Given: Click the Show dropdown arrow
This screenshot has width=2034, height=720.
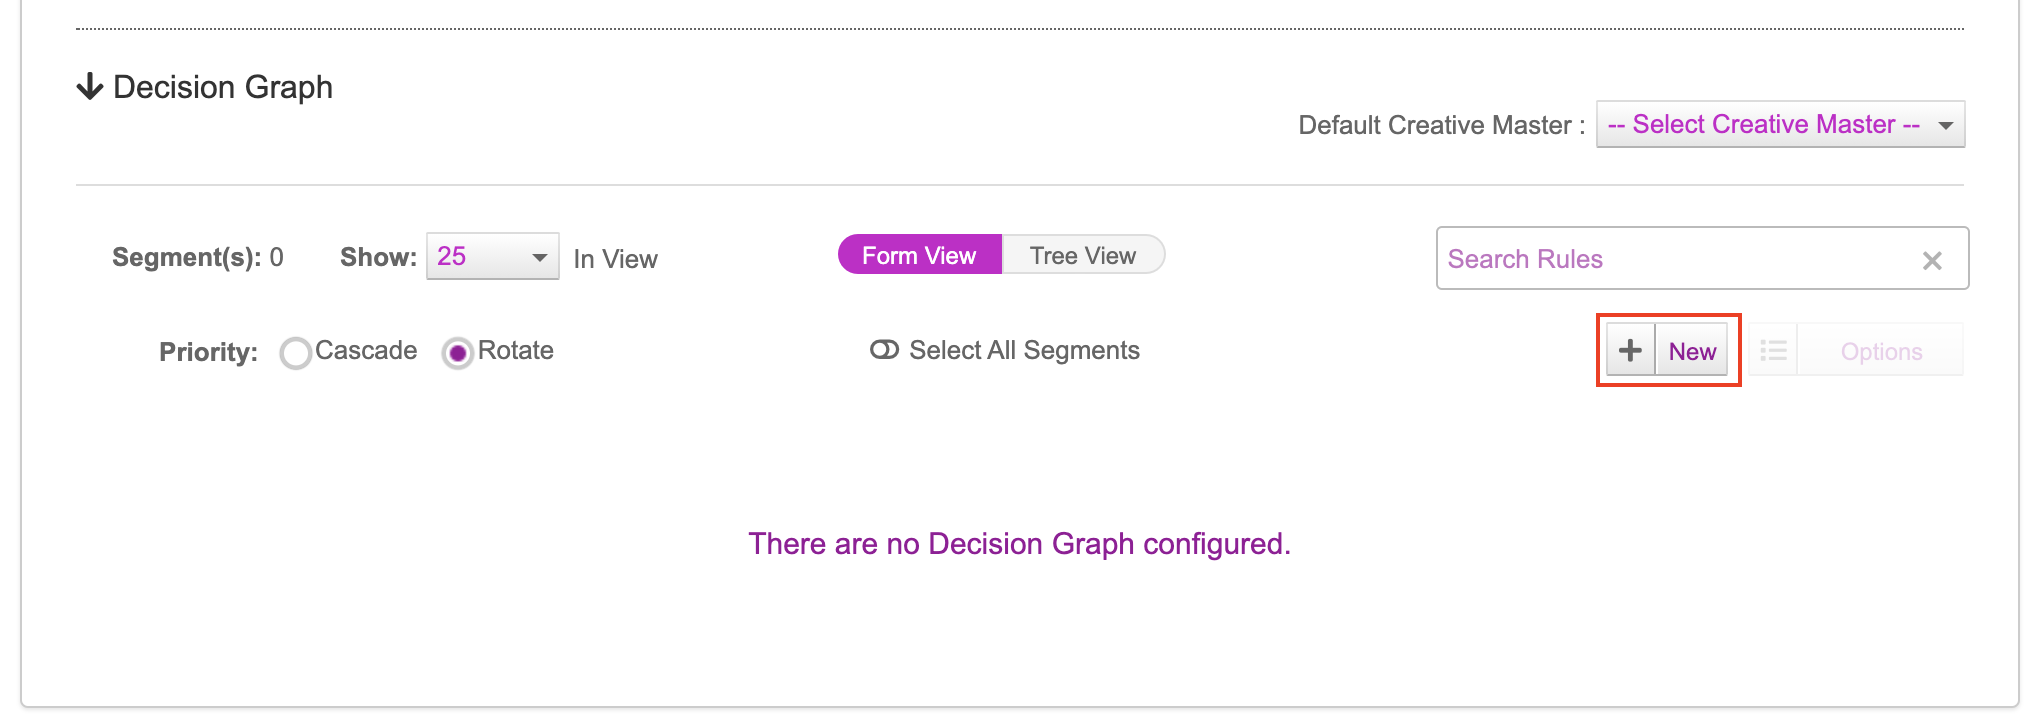Looking at the screenshot, I should tap(540, 258).
